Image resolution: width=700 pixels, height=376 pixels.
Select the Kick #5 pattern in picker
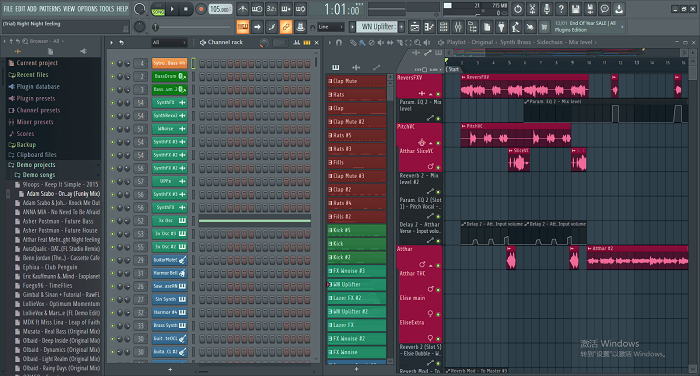tap(357, 230)
